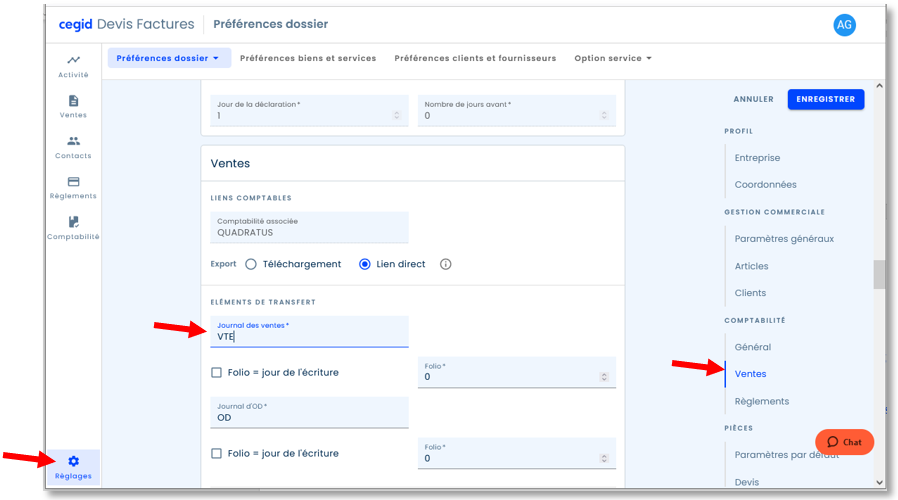This screenshot has width=898, height=500.
Task: Open the Règlements section in left sidebar
Action: (x=73, y=188)
